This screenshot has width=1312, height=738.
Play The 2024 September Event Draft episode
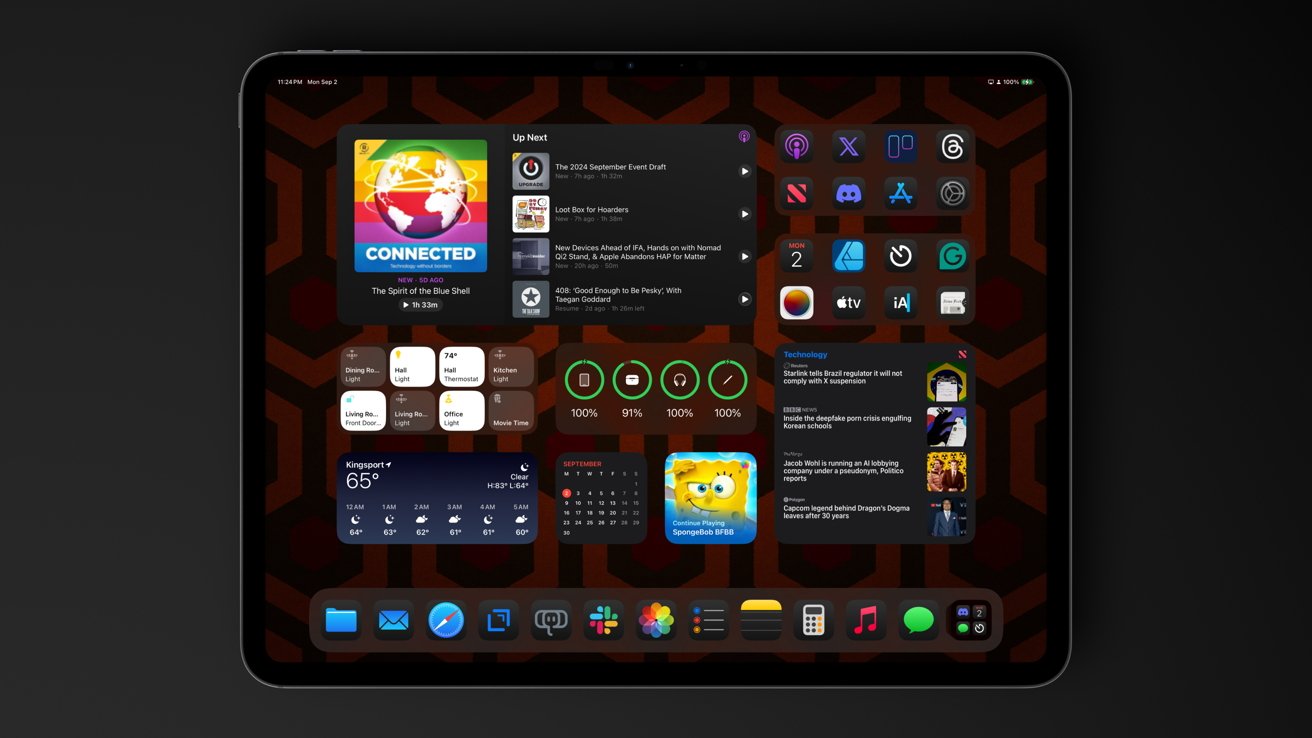coord(744,171)
